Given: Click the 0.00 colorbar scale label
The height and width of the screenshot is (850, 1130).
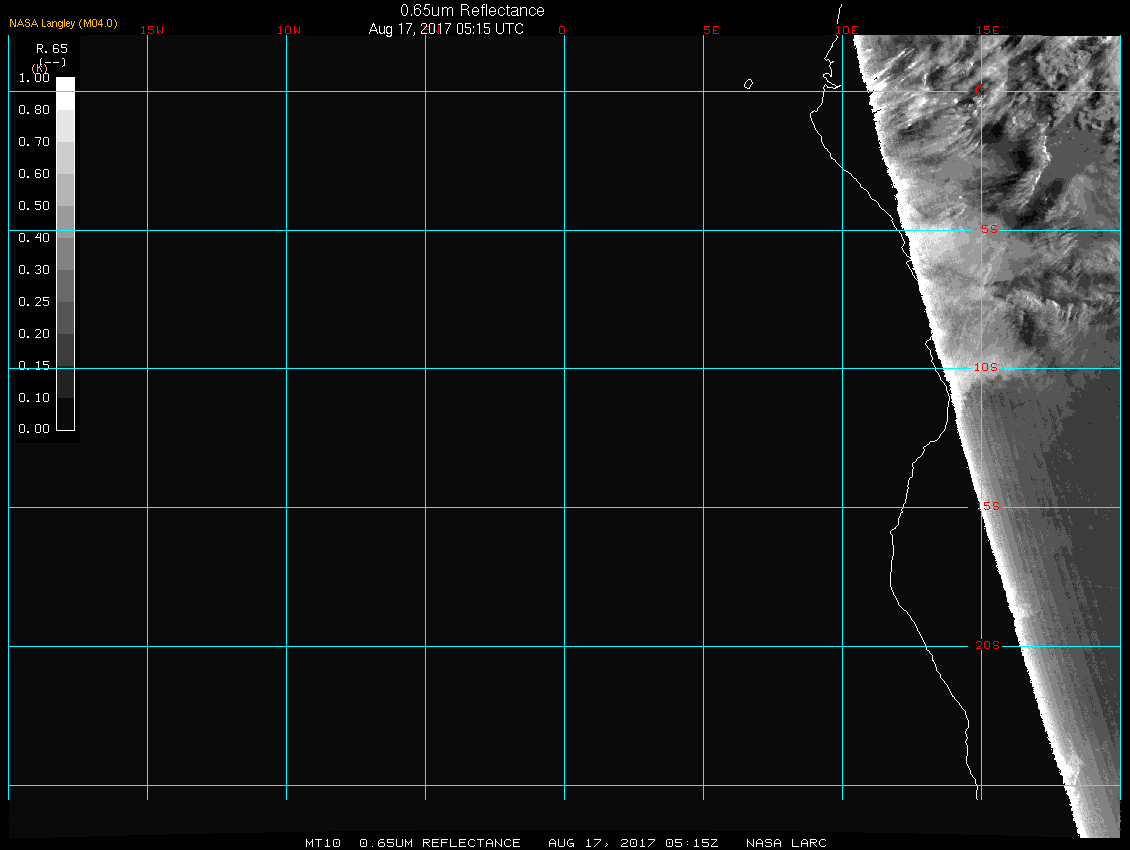Looking at the screenshot, I should pyautogui.click(x=34, y=429).
